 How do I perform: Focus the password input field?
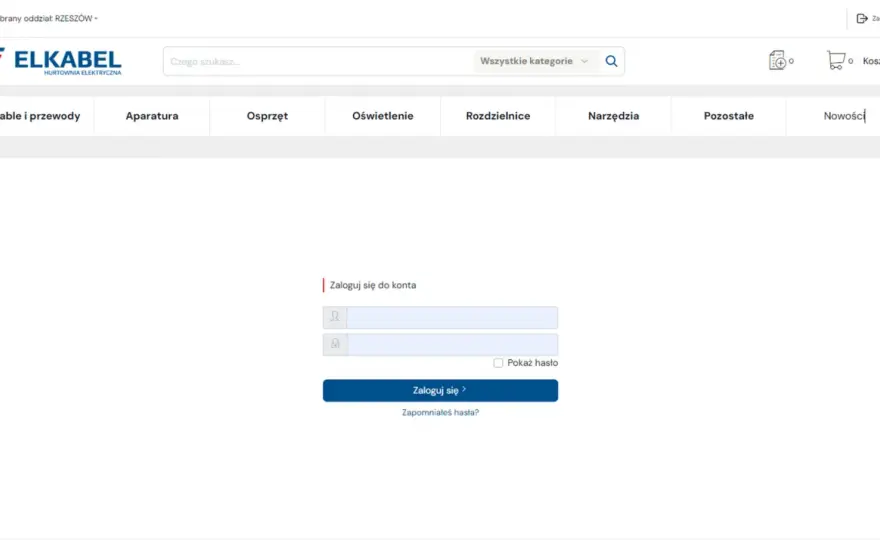coord(452,345)
